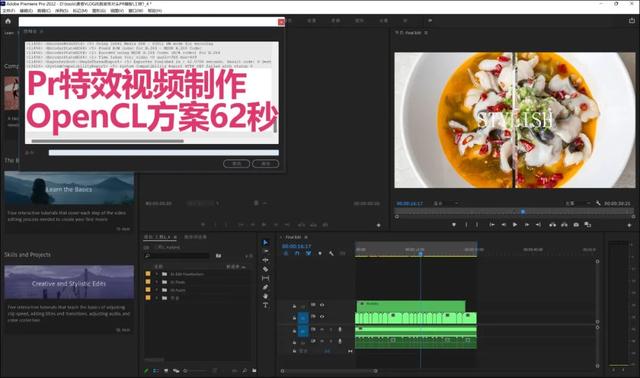Lock the V2 track

coord(294,306)
